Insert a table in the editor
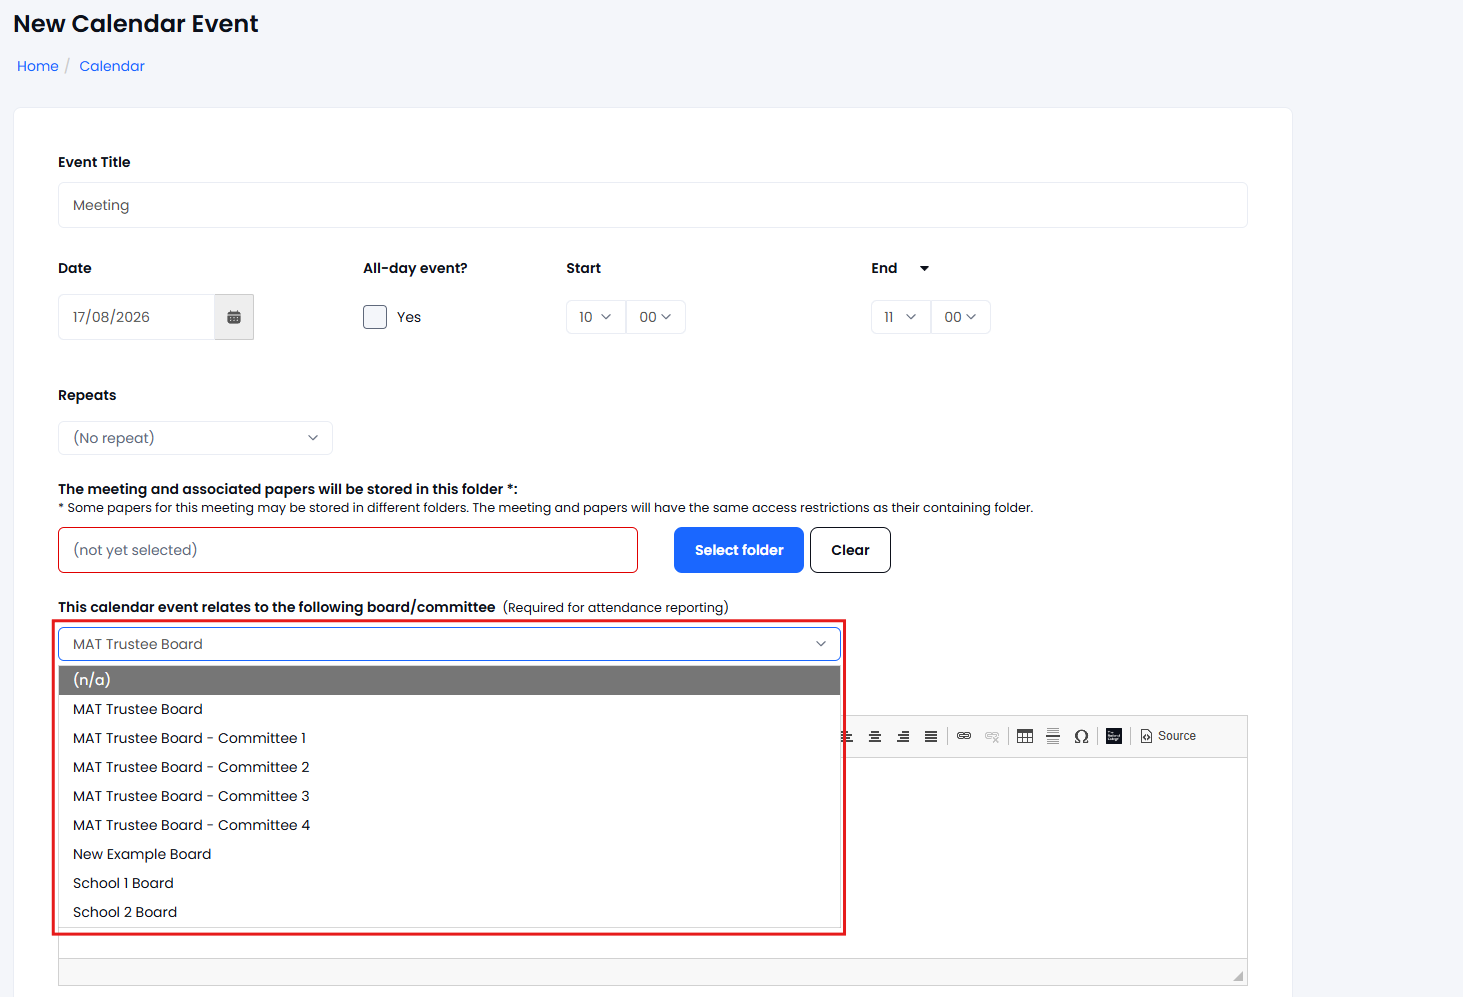Viewport: 1463px width, 997px height. click(x=1025, y=736)
